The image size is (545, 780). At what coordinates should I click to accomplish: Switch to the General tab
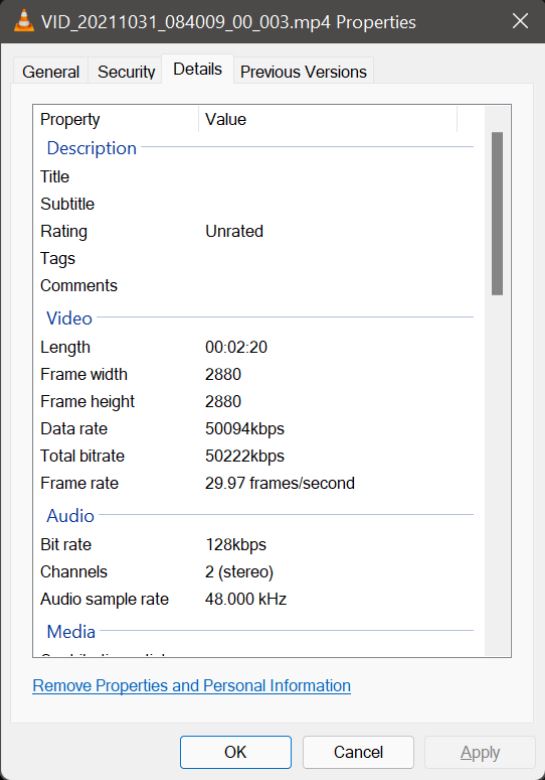point(51,72)
